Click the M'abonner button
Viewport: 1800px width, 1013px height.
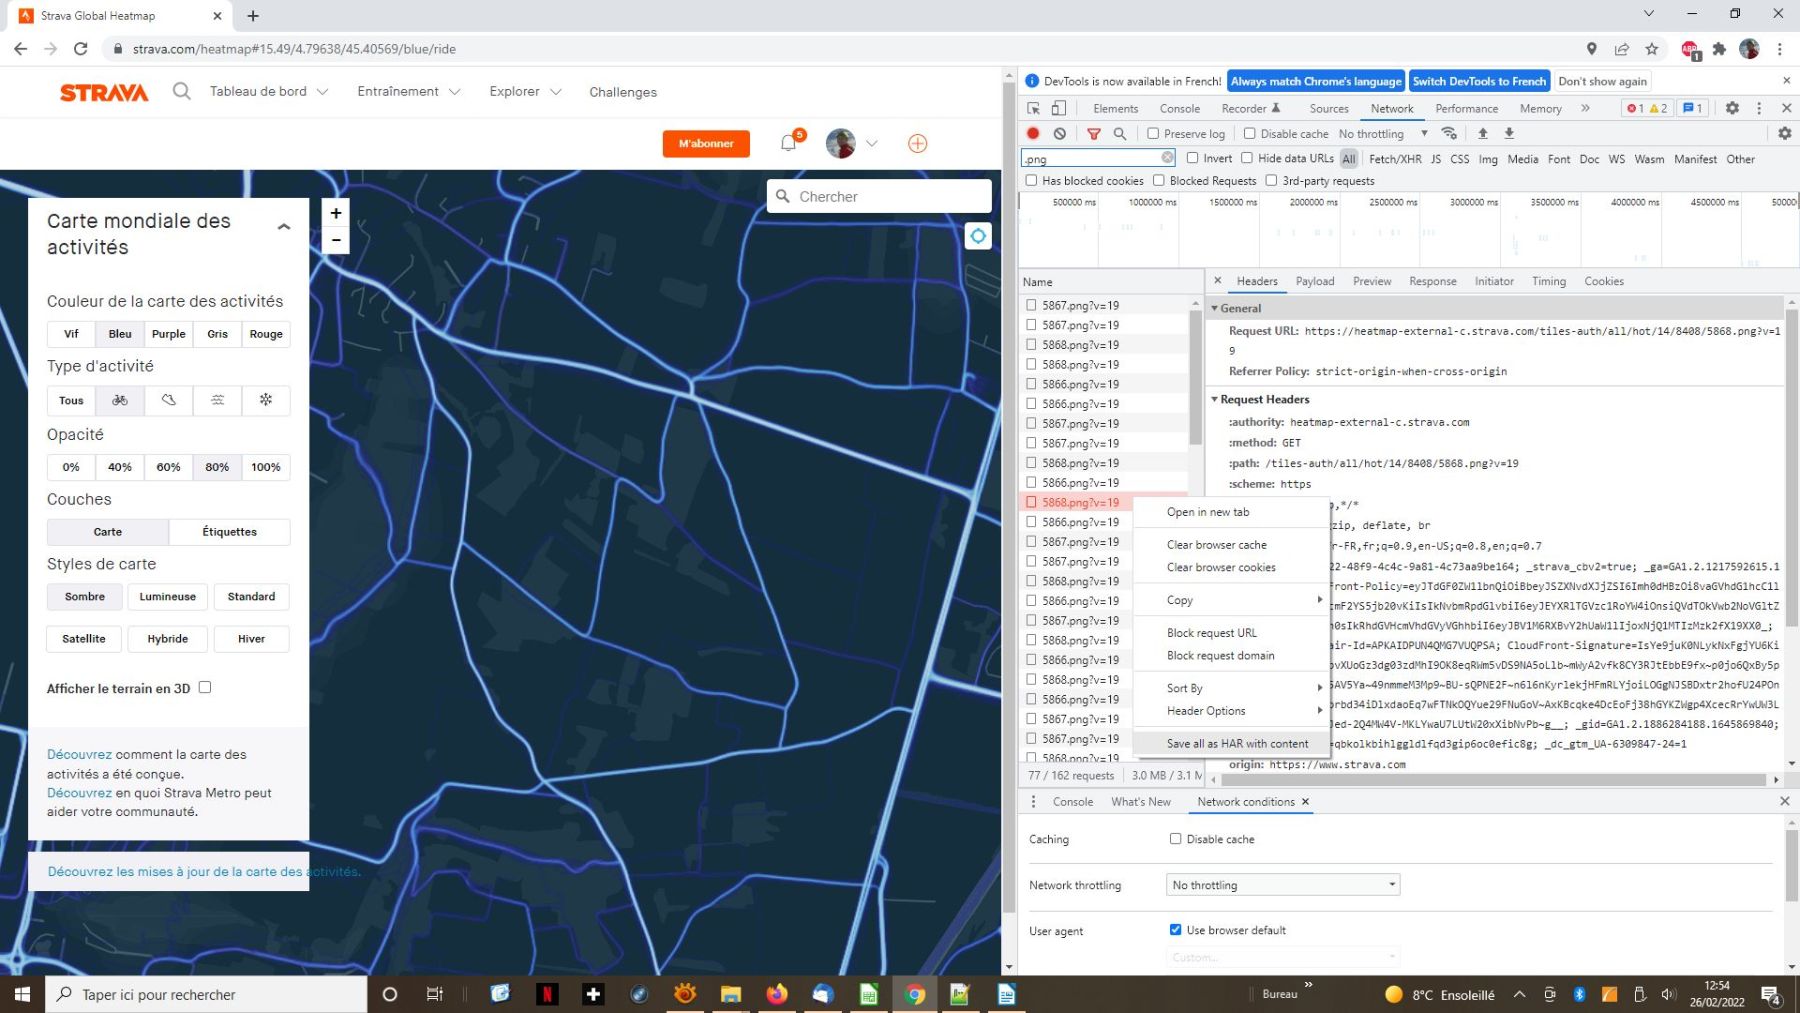(x=706, y=144)
